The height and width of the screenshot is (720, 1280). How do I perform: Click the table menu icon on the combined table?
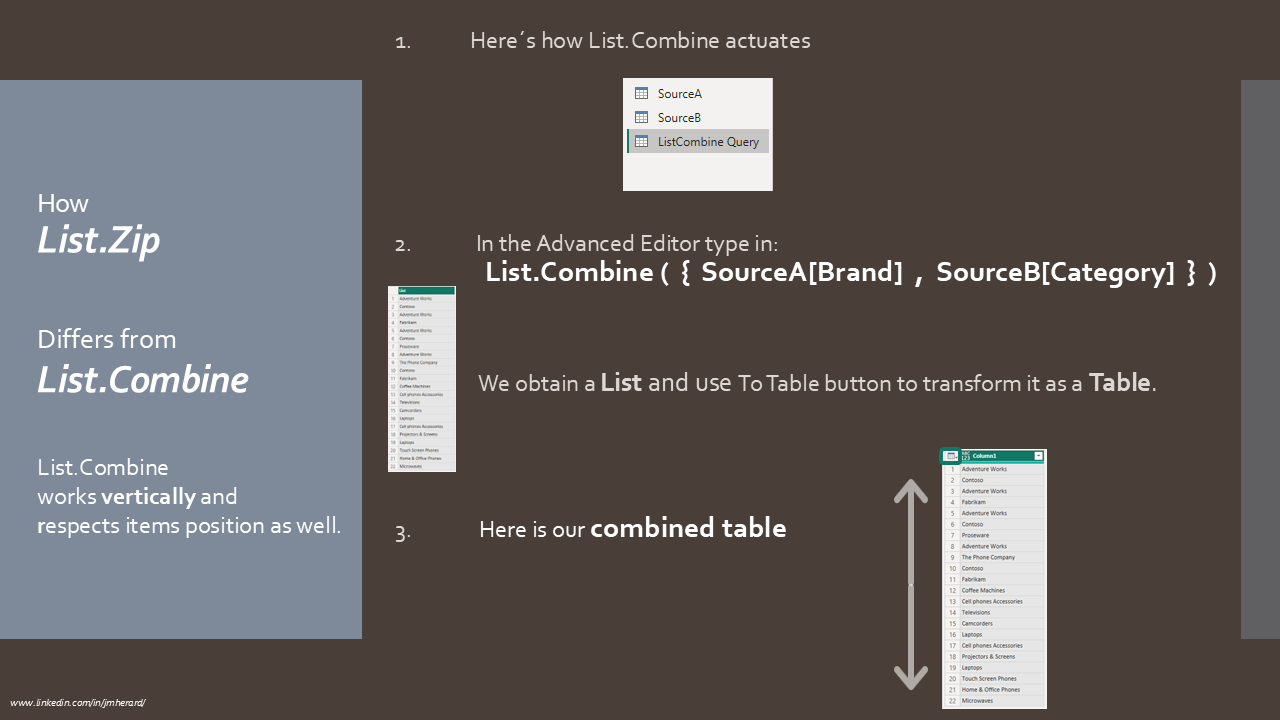click(950, 456)
